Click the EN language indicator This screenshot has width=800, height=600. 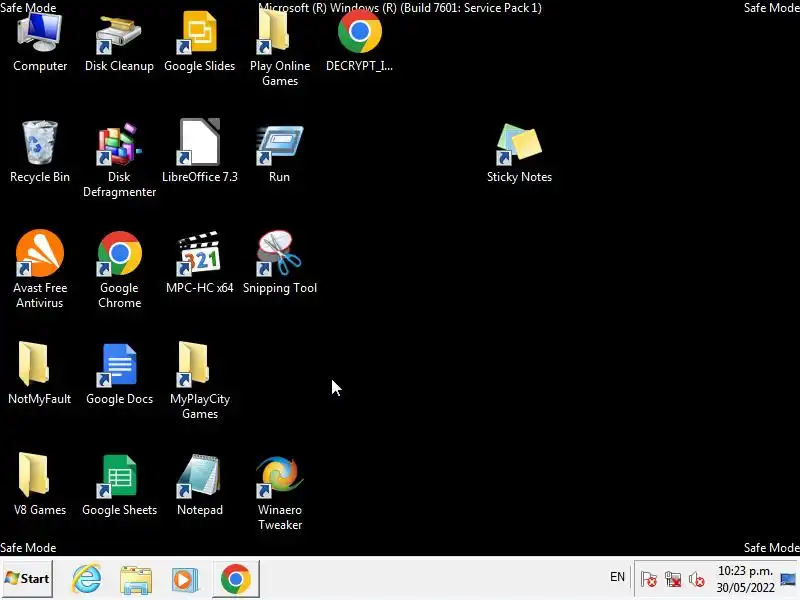(617, 577)
